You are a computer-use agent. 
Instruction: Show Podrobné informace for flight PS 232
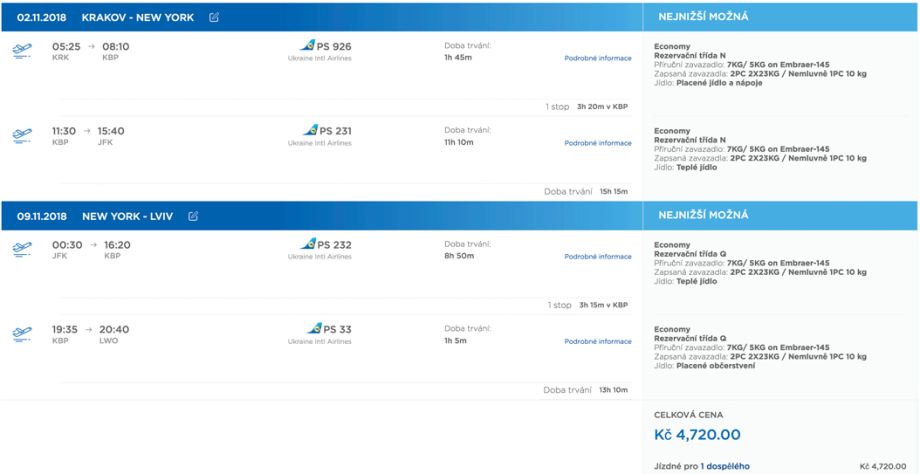(x=597, y=257)
